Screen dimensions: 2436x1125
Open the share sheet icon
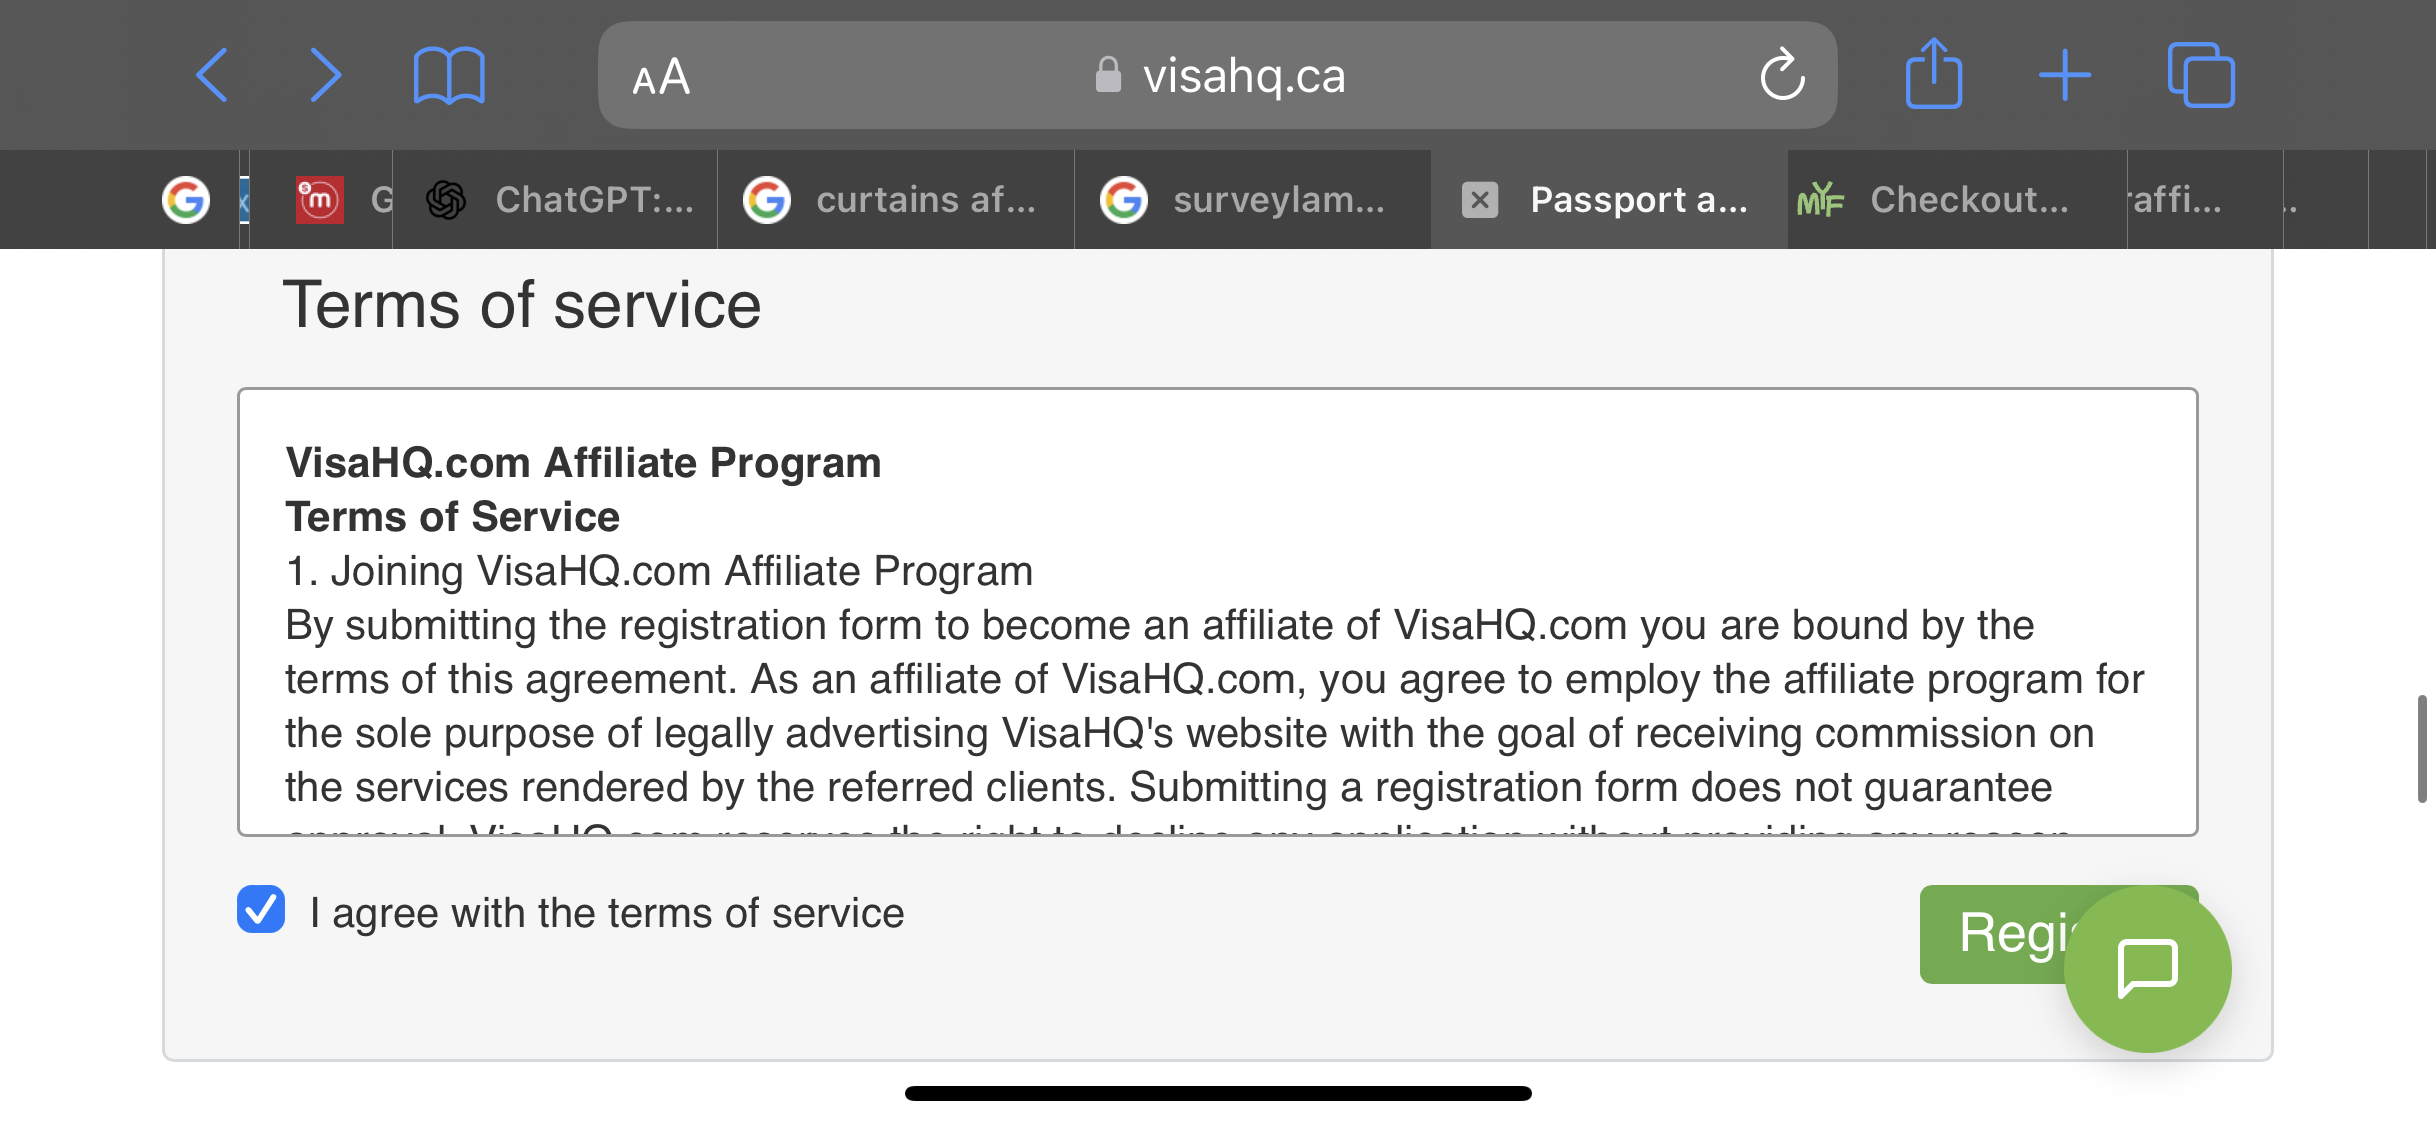tap(1934, 73)
